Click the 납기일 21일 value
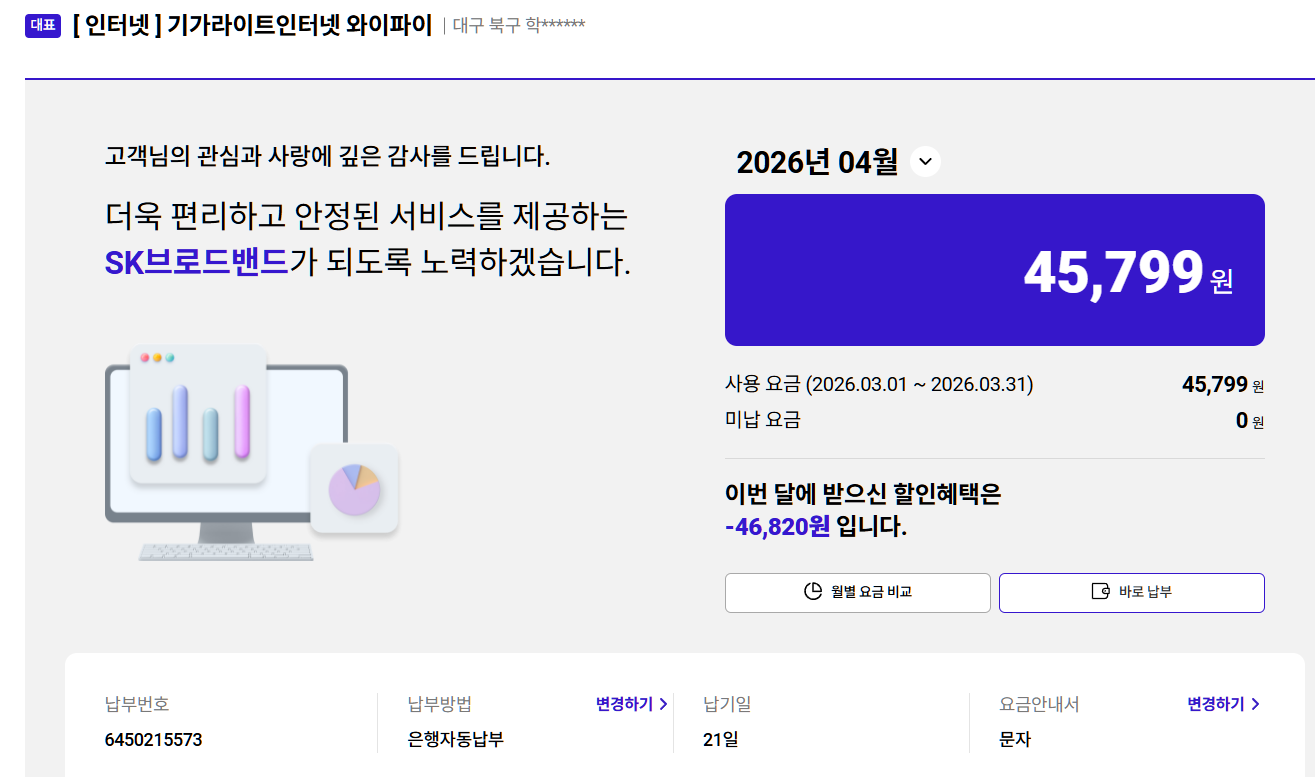This screenshot has height=777, width=1315. [720, 740]
